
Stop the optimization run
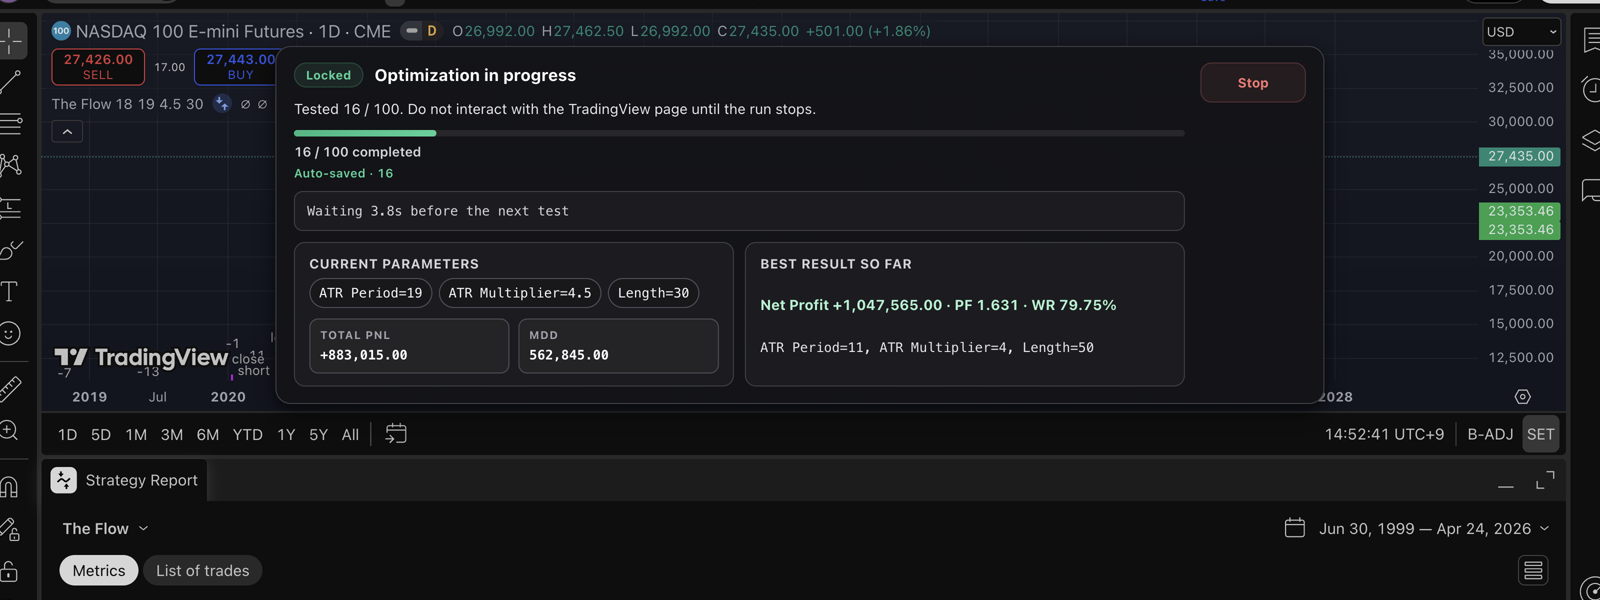click(1253, 83)
